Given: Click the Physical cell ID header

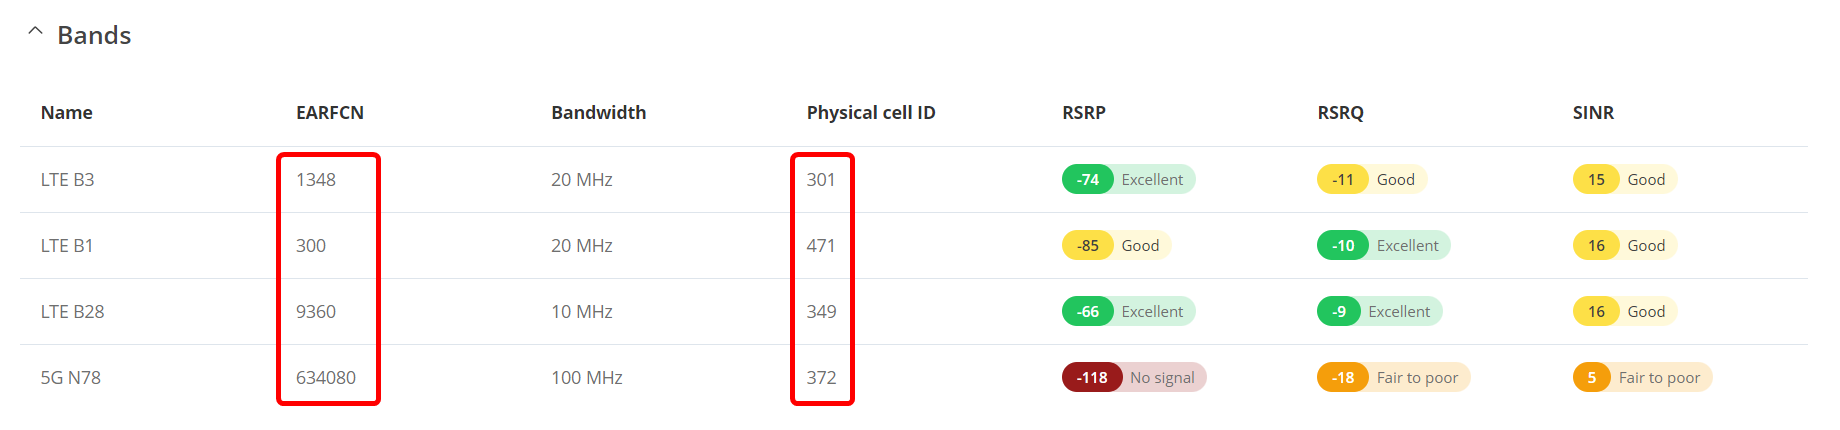Looking at the screenshot, I should click(871, 113).
